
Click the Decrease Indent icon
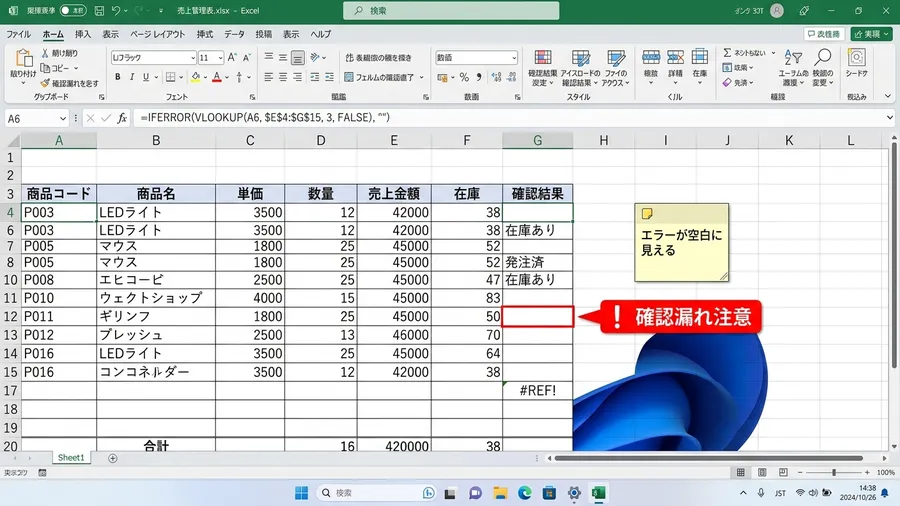(x=315, y=77)
